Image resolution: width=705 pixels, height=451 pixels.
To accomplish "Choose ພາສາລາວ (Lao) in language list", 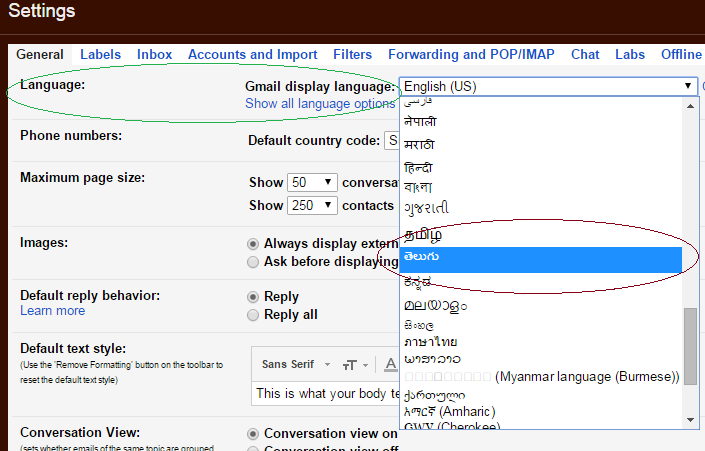I will pos(540,359).
